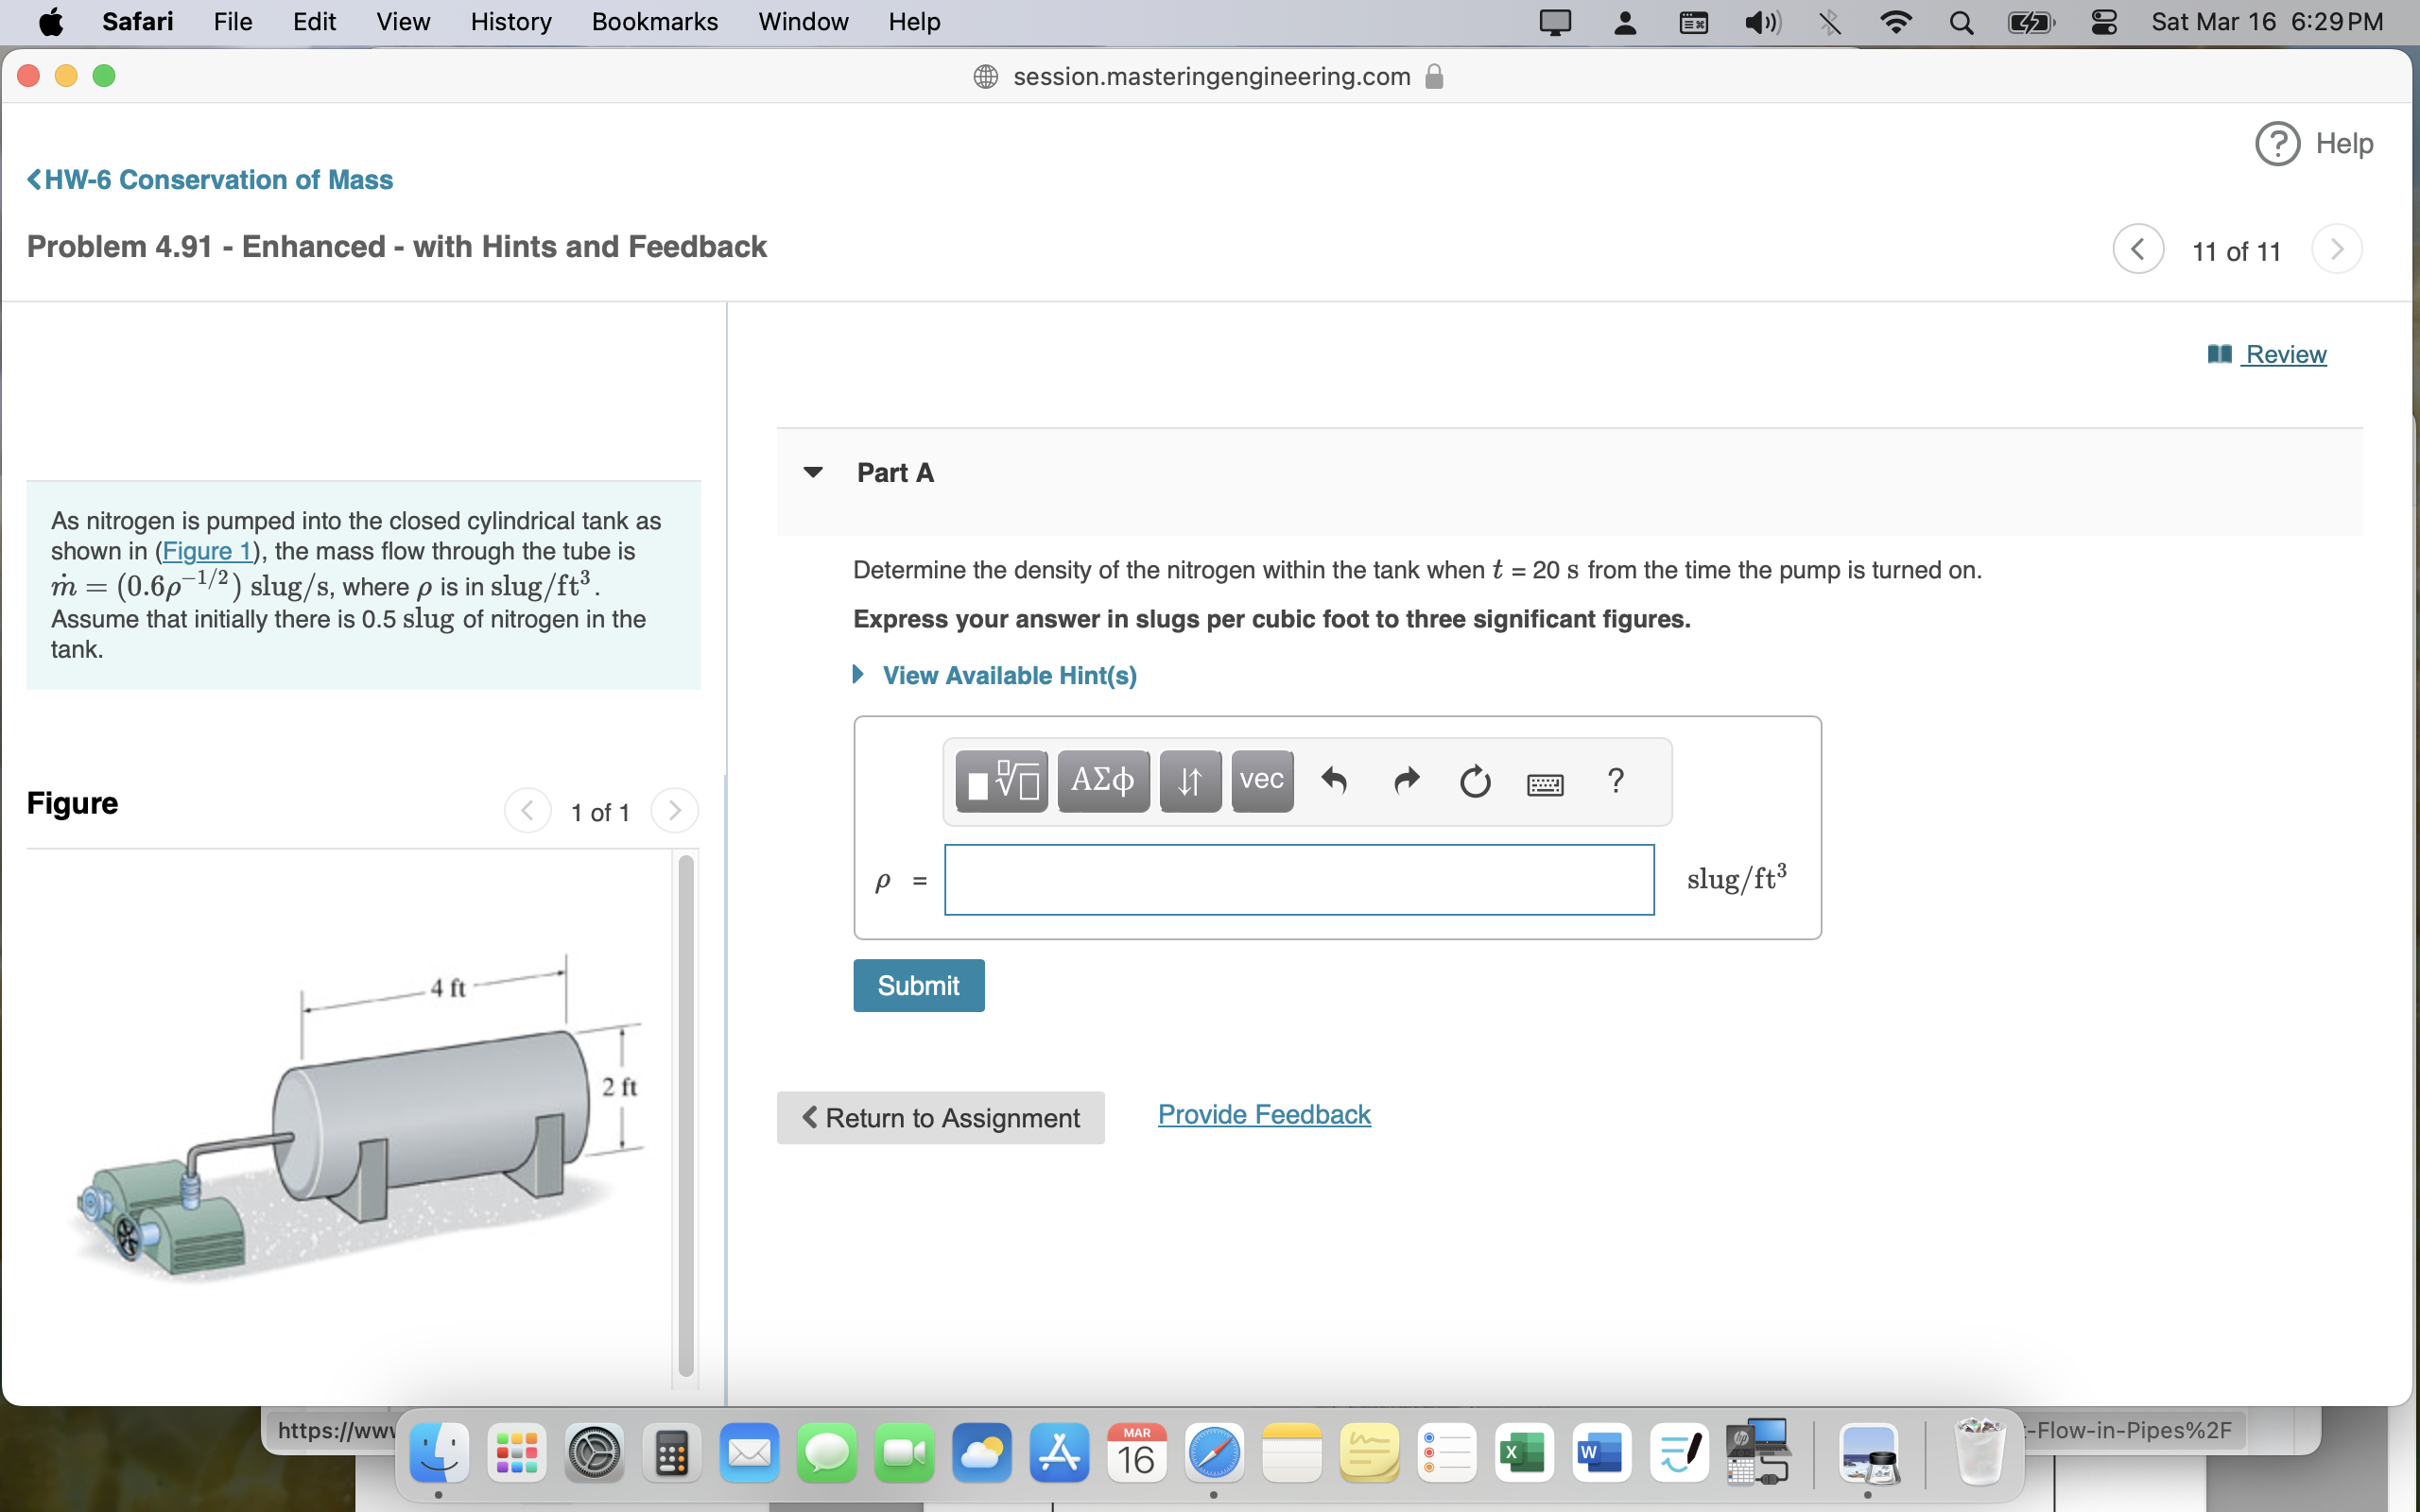The image size is (2420, 1512).
Task: Click the figure panel vertical scrollbar
Action: point(686,1115)
